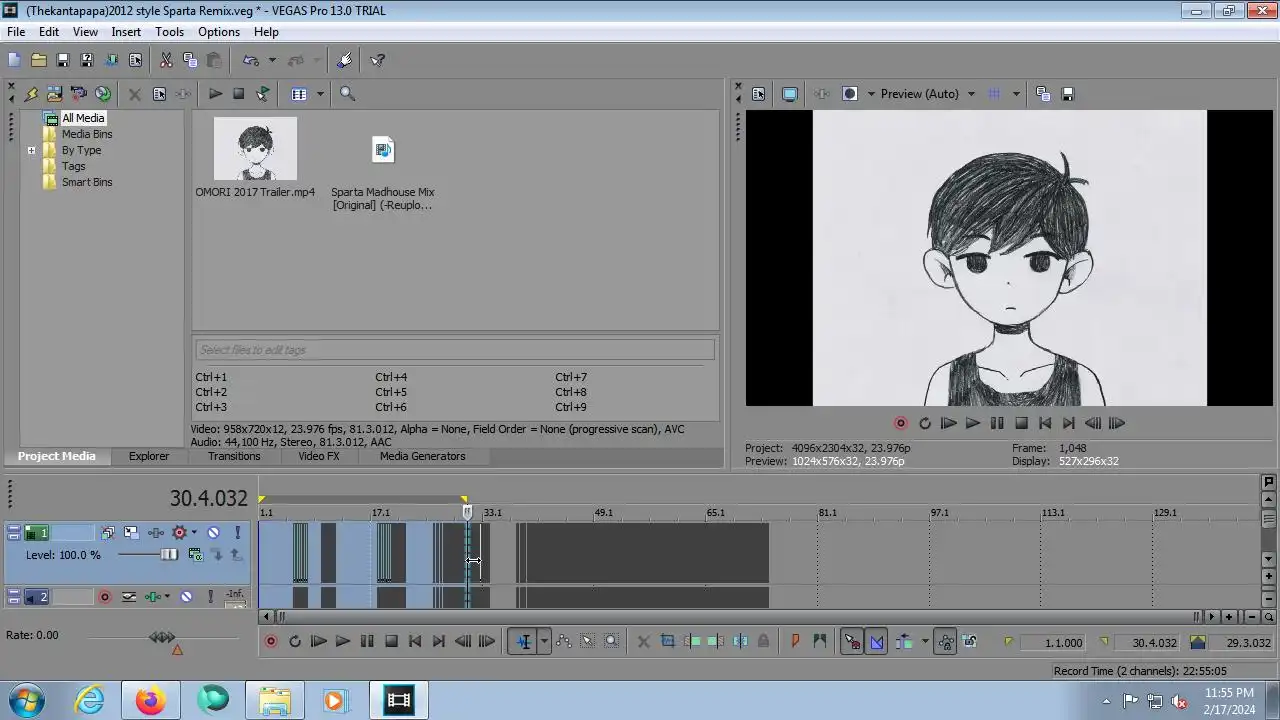
Task: Select OMORI 2017 Trailer.mp4 thumbnail
Action: 255,149
